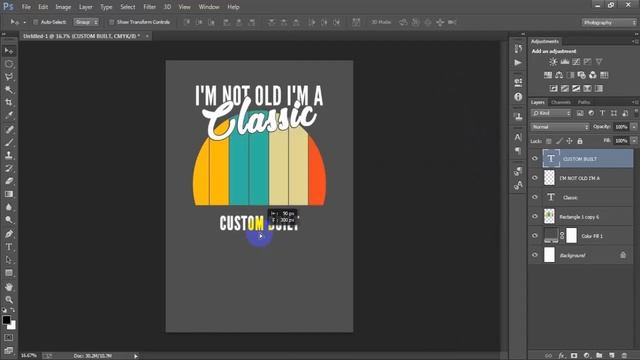This screenshot has height=360, width=640.
Task: Hide the Rectangle 1 copy 6 layer
Action: point(535,216)
